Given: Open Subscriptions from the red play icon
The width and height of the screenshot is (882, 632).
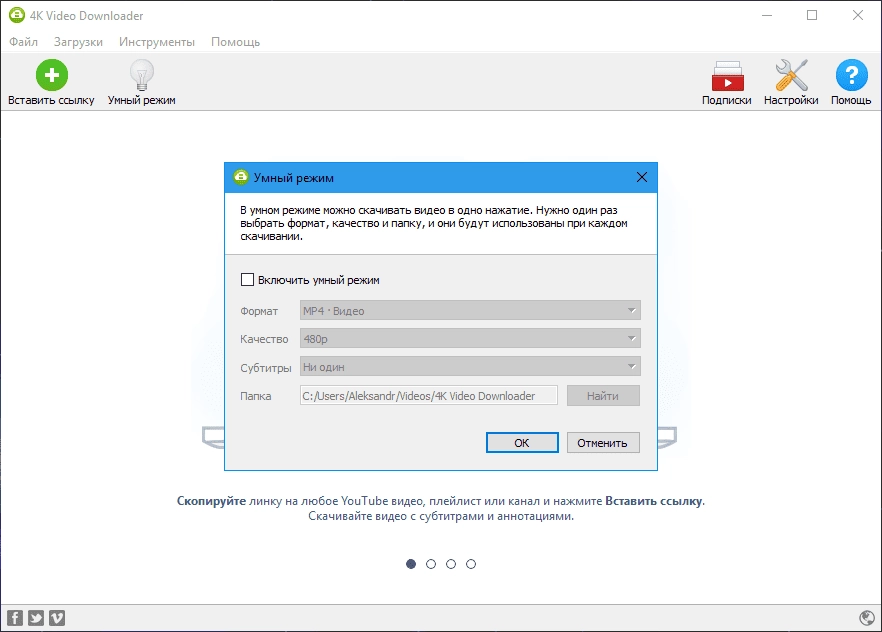Looking at the screenshot, I should 727,76.
